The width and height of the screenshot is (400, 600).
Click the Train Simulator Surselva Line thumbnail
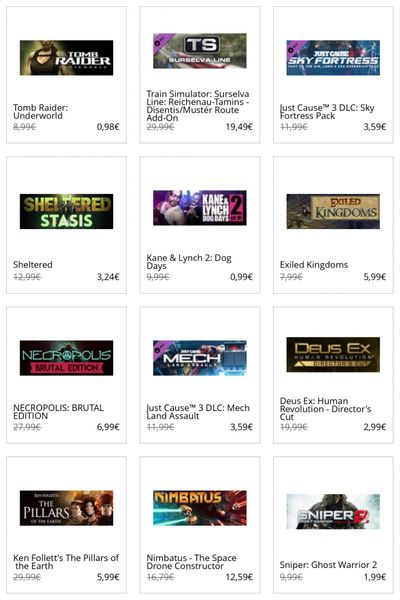[200, 51]
